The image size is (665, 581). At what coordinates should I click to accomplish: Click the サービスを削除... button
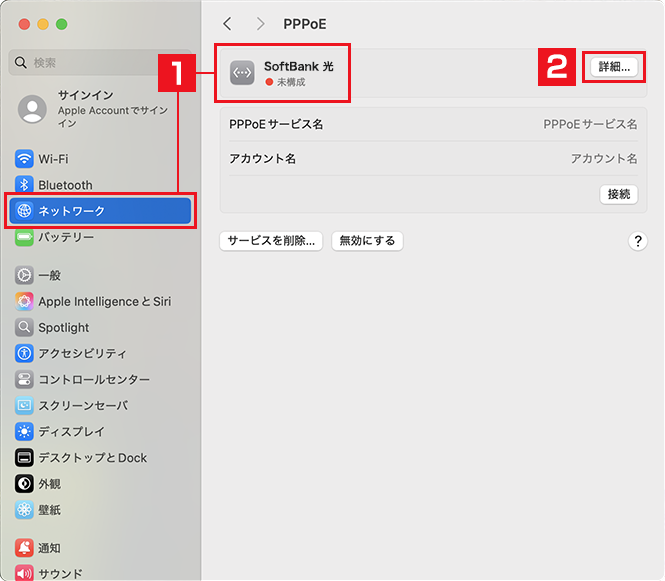click(271, 241)
